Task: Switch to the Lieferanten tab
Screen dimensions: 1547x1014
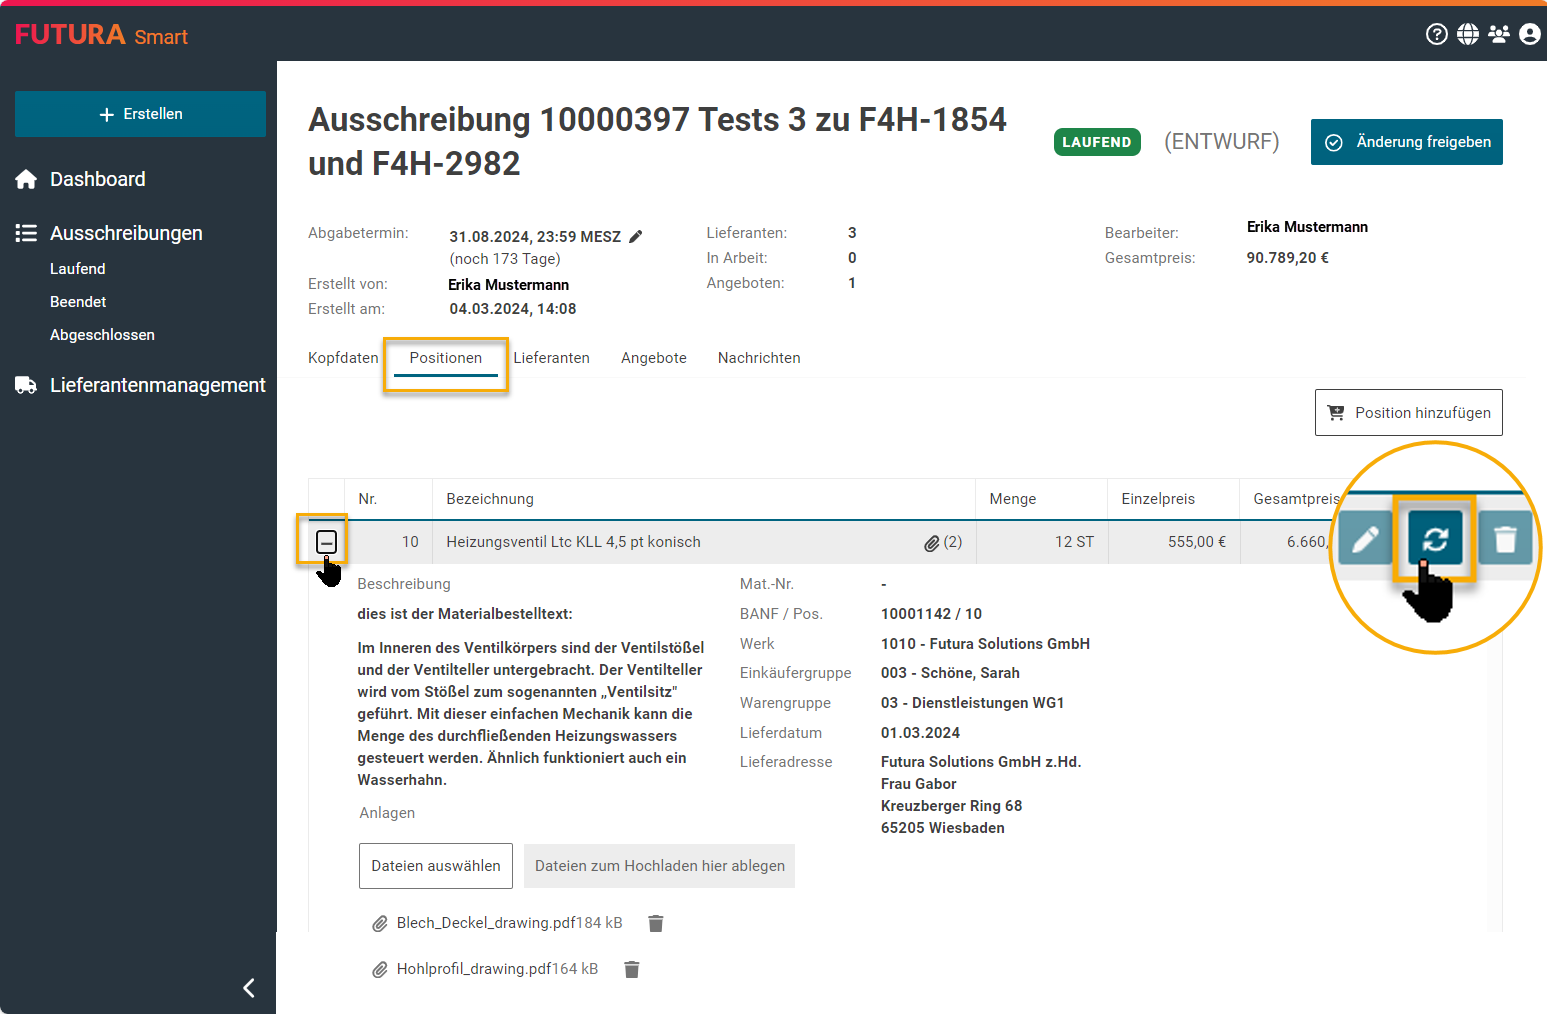Action: (551, 358)
